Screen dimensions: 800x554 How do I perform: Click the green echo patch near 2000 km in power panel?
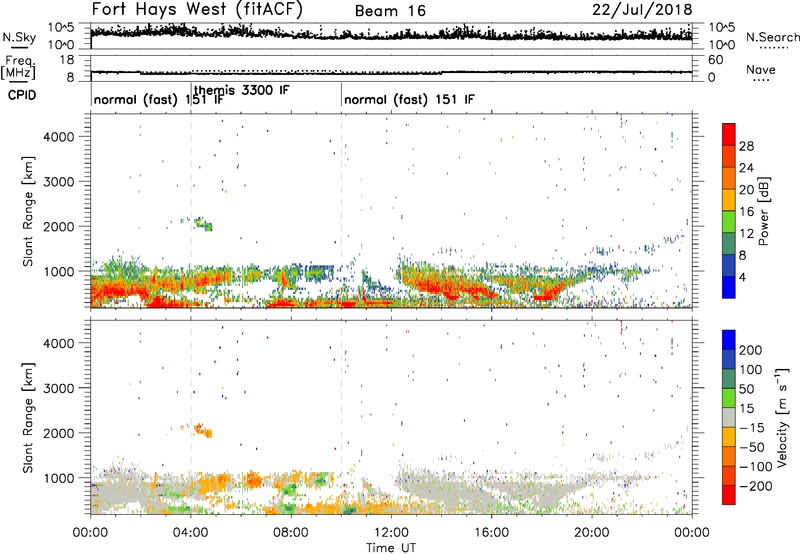tap(203, 223)
